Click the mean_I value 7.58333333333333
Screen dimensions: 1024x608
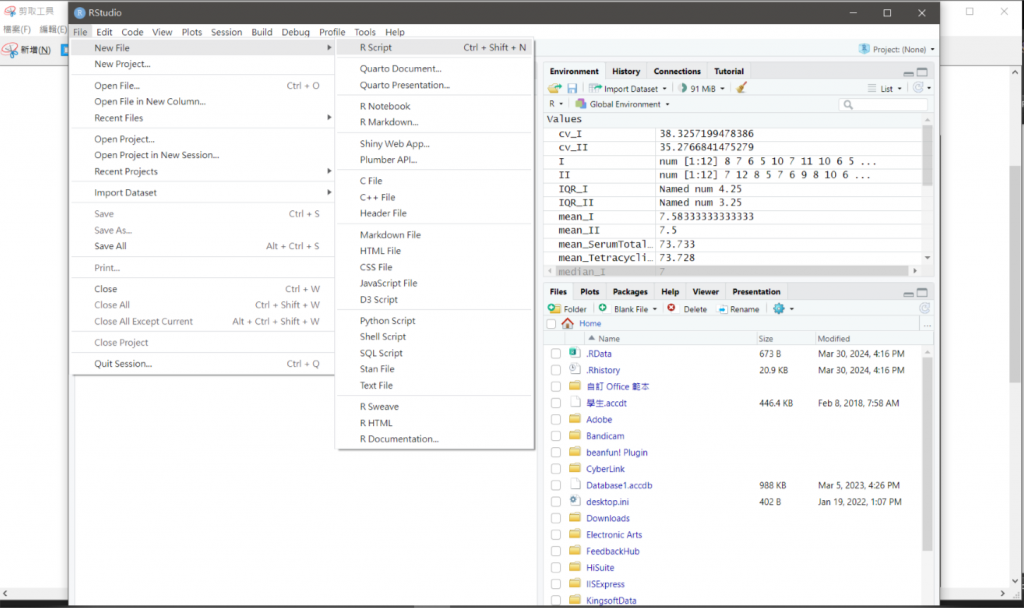click(706, 217)
